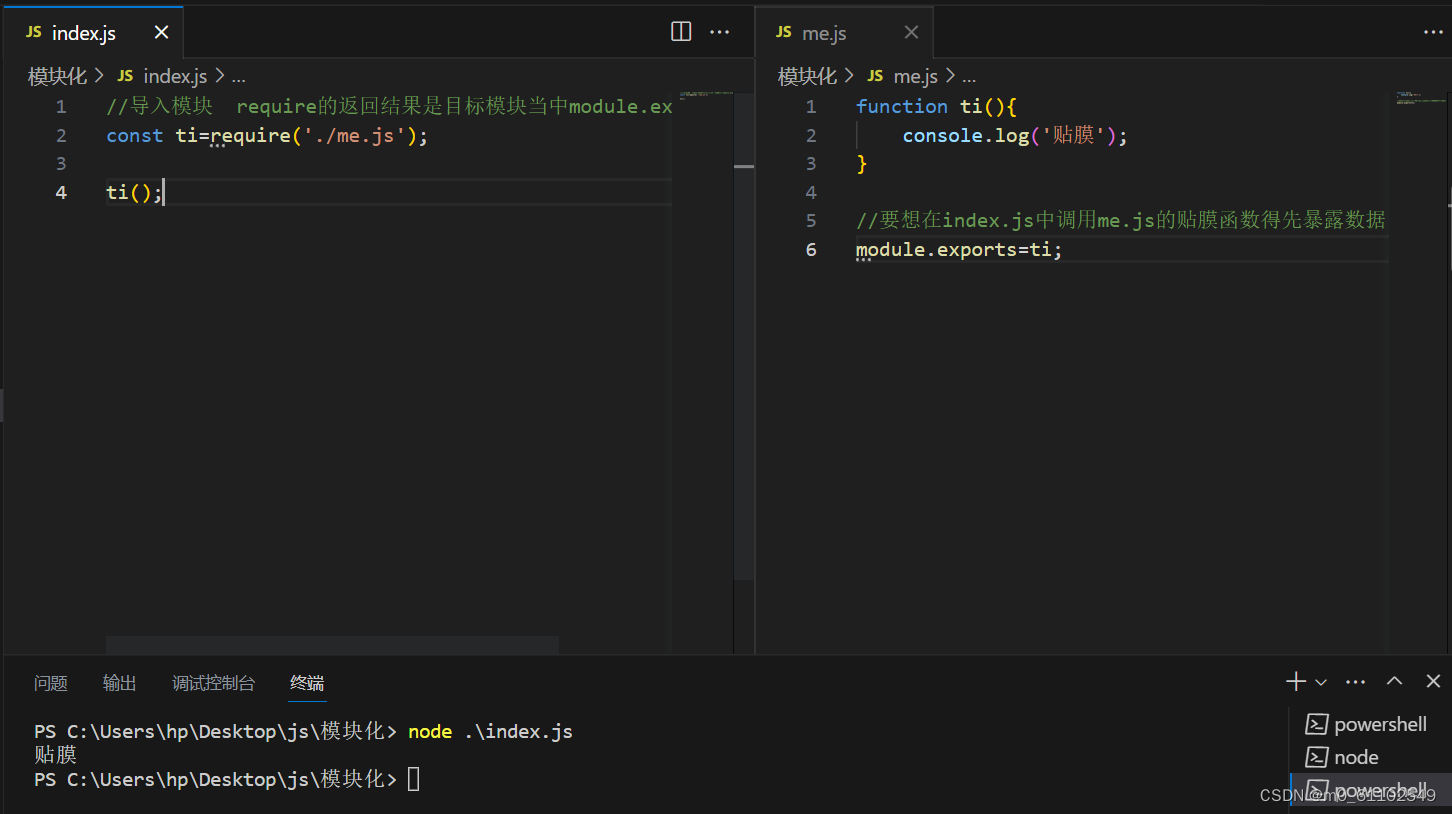Click the horizontal scrollbar under index.js code
The height and width of the screenshot is (814, 1452).
pos(330,644)
